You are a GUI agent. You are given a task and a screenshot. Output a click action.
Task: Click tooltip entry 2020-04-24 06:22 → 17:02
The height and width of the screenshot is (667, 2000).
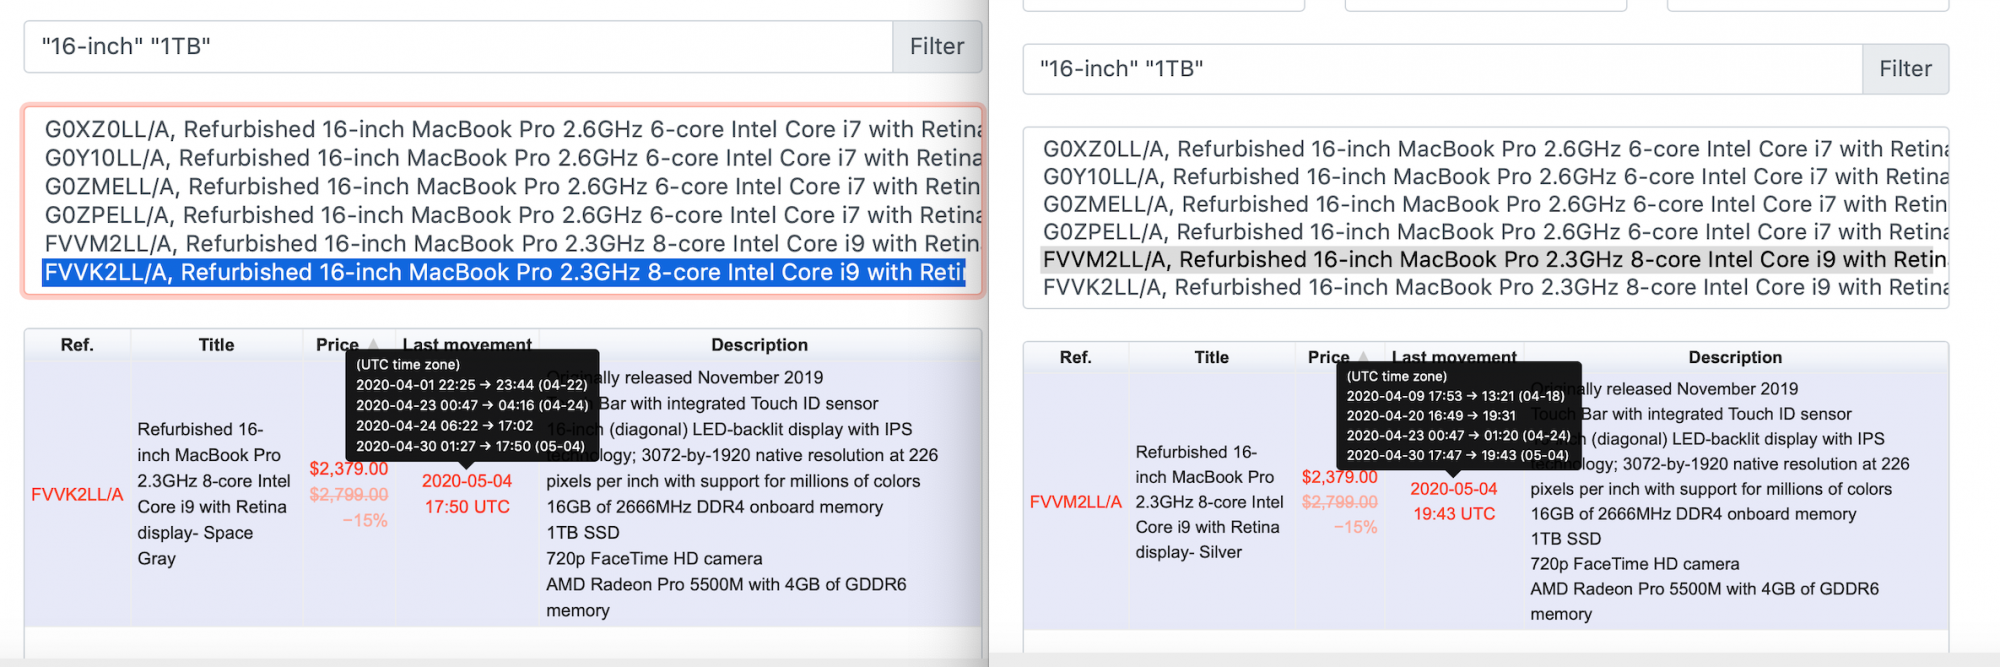pyautogui.click(x=445, y=426)
